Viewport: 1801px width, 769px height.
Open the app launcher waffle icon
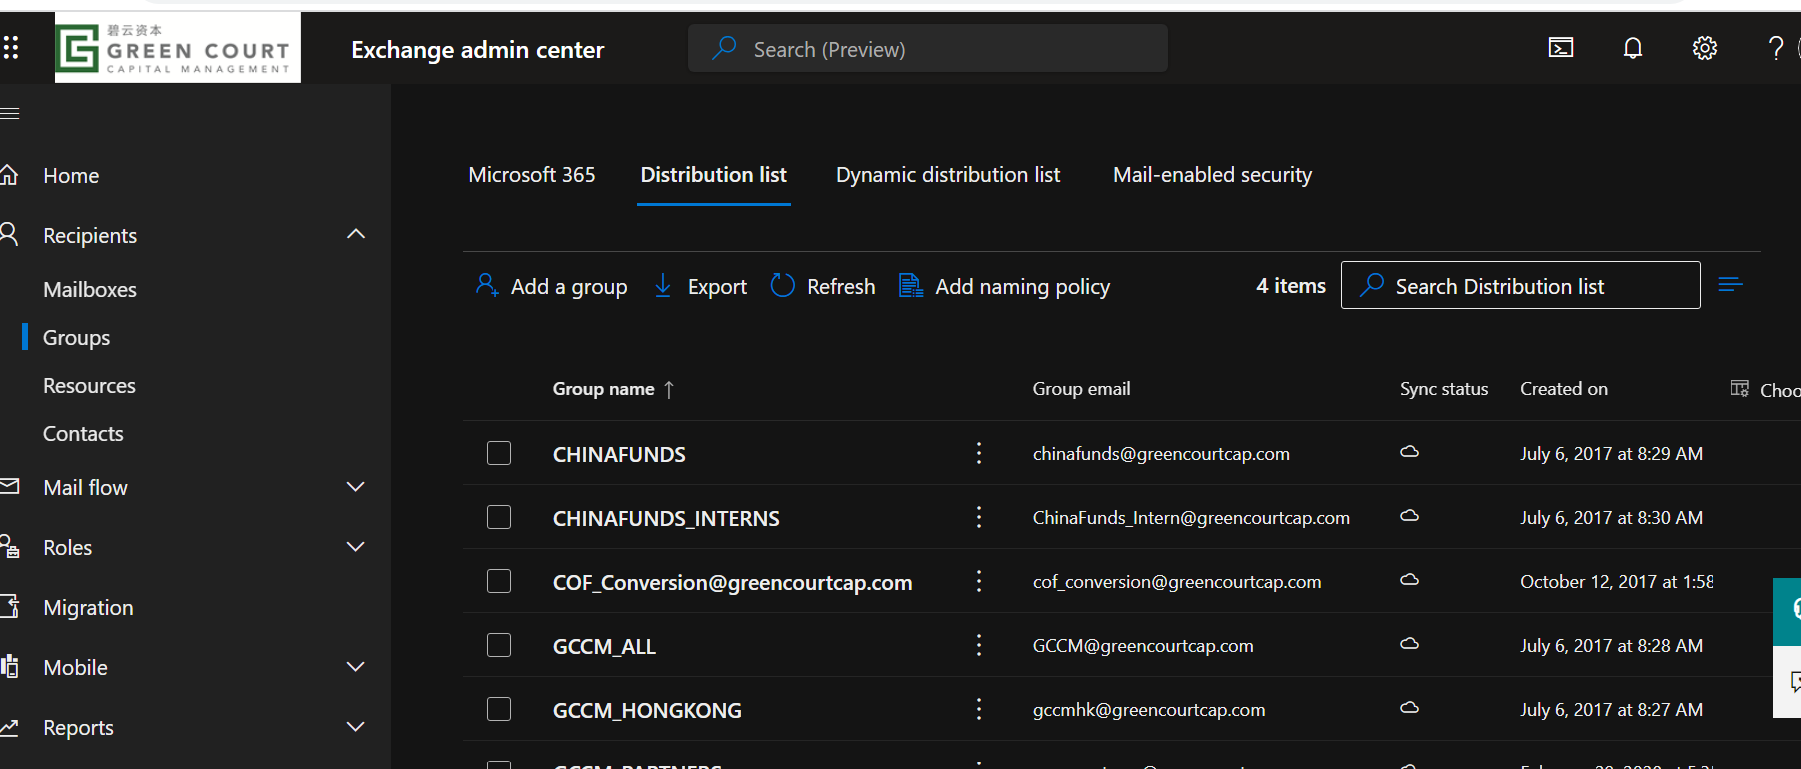10,47
